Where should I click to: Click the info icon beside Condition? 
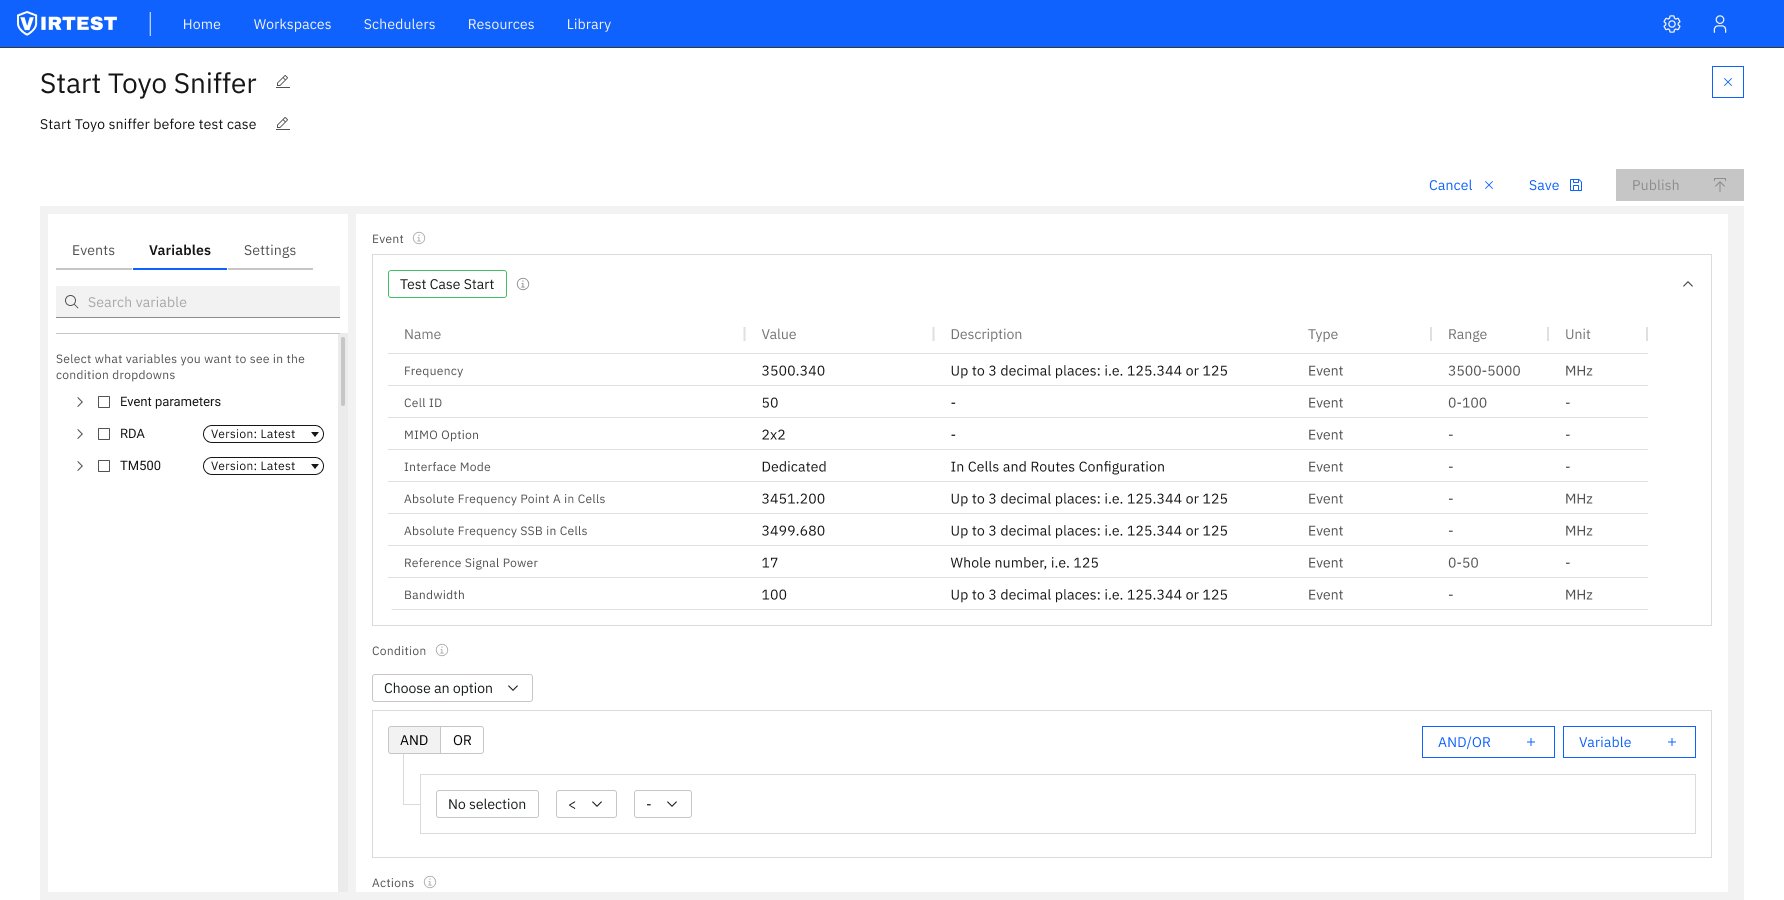point(441,650)
